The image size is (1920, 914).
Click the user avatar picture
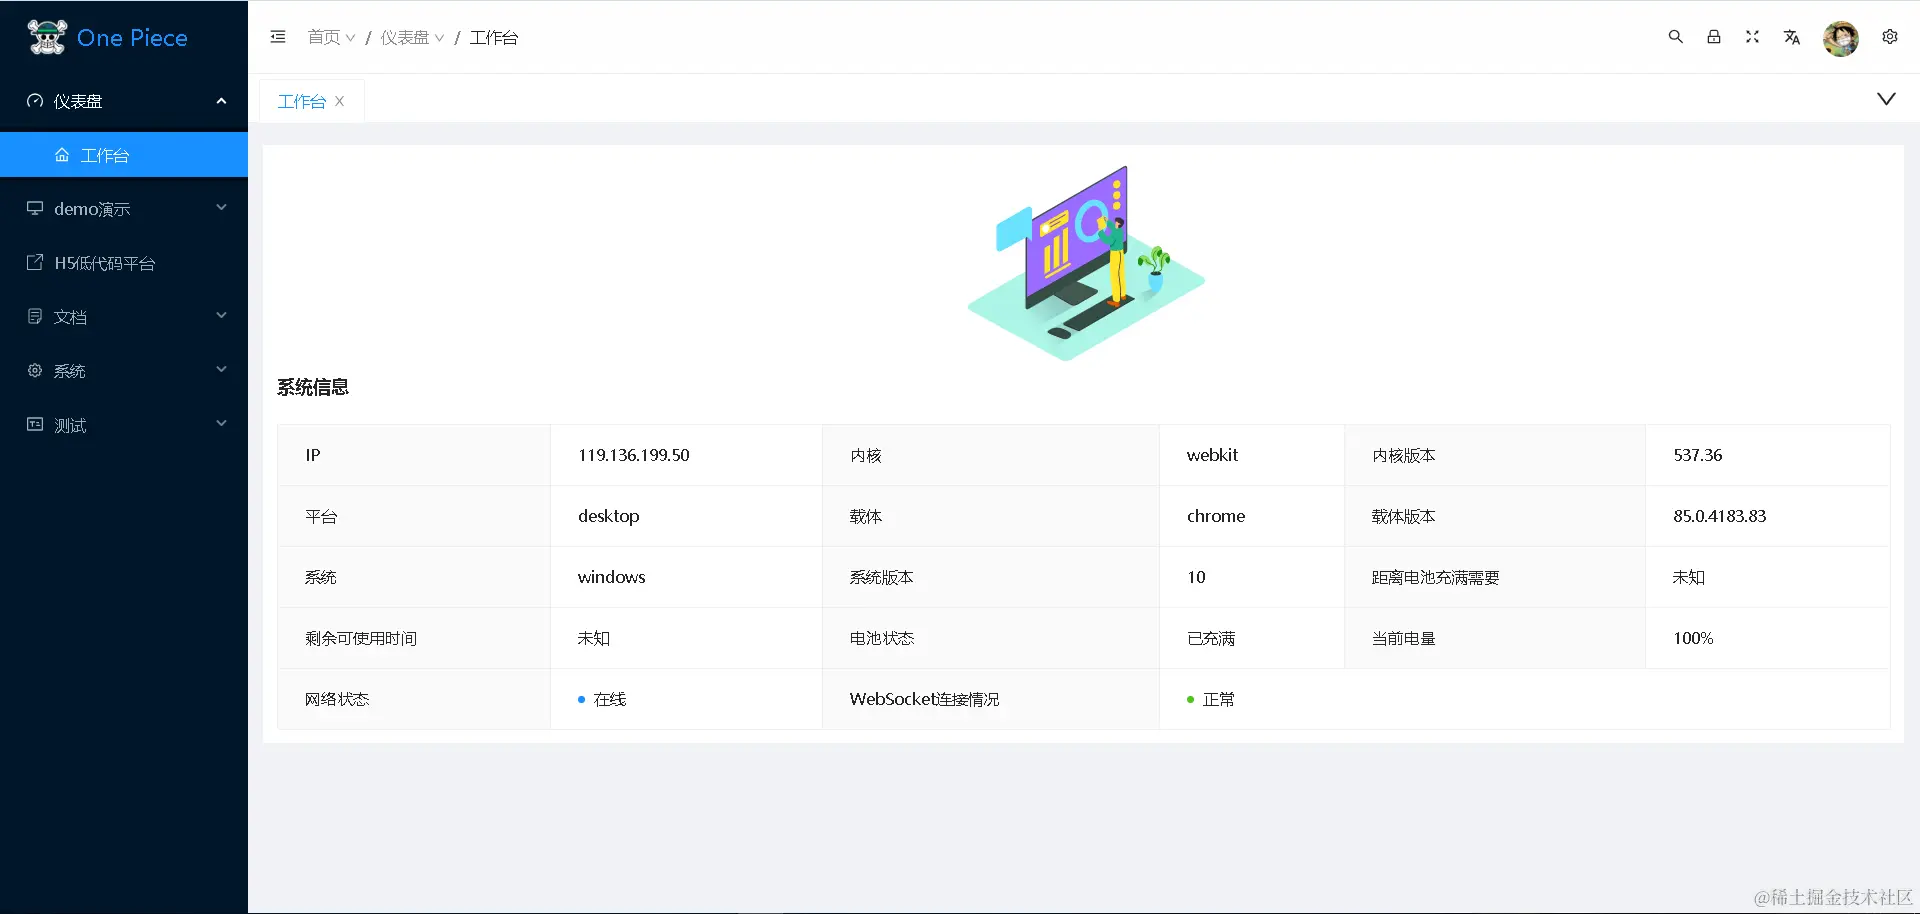point(1841,38)
